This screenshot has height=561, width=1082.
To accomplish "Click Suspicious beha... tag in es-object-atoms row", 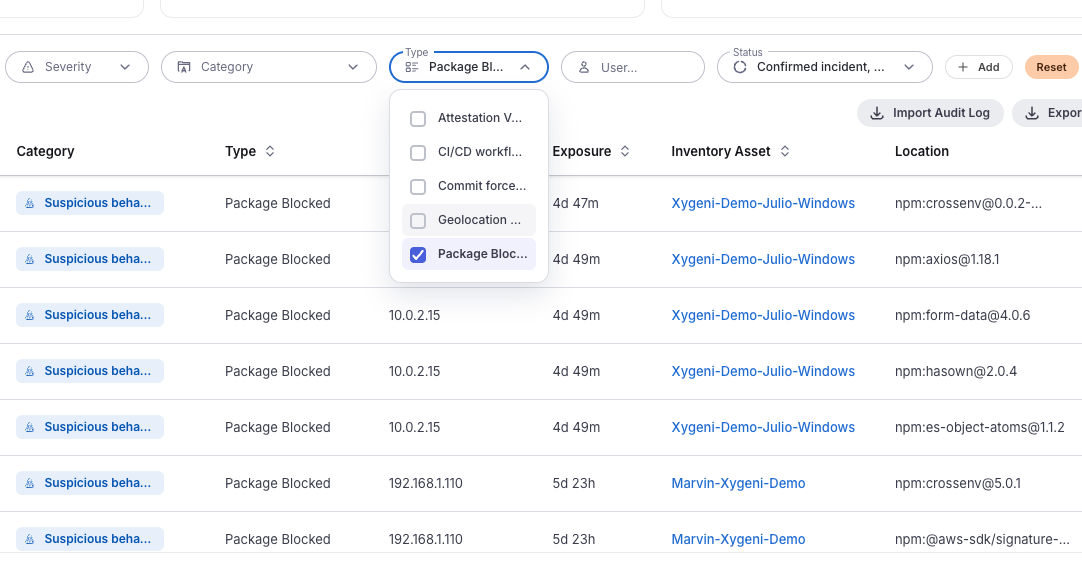I will click(x=90, y=426).
